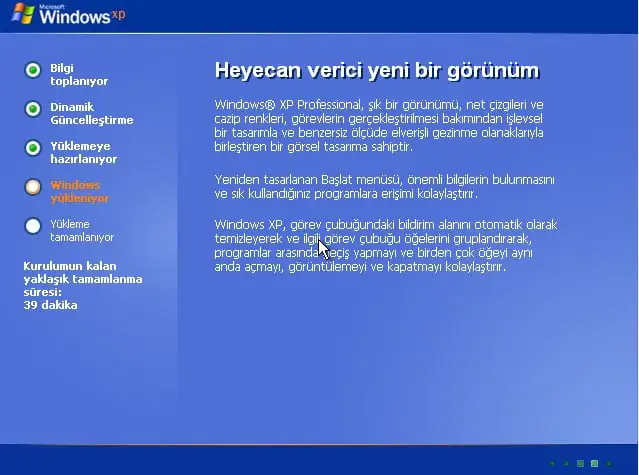Image resolution: width=639 pixels, height=475 pixels.
Task: Select the green bullet beside Bilgi toplanıyor
Action: point(33,70)
